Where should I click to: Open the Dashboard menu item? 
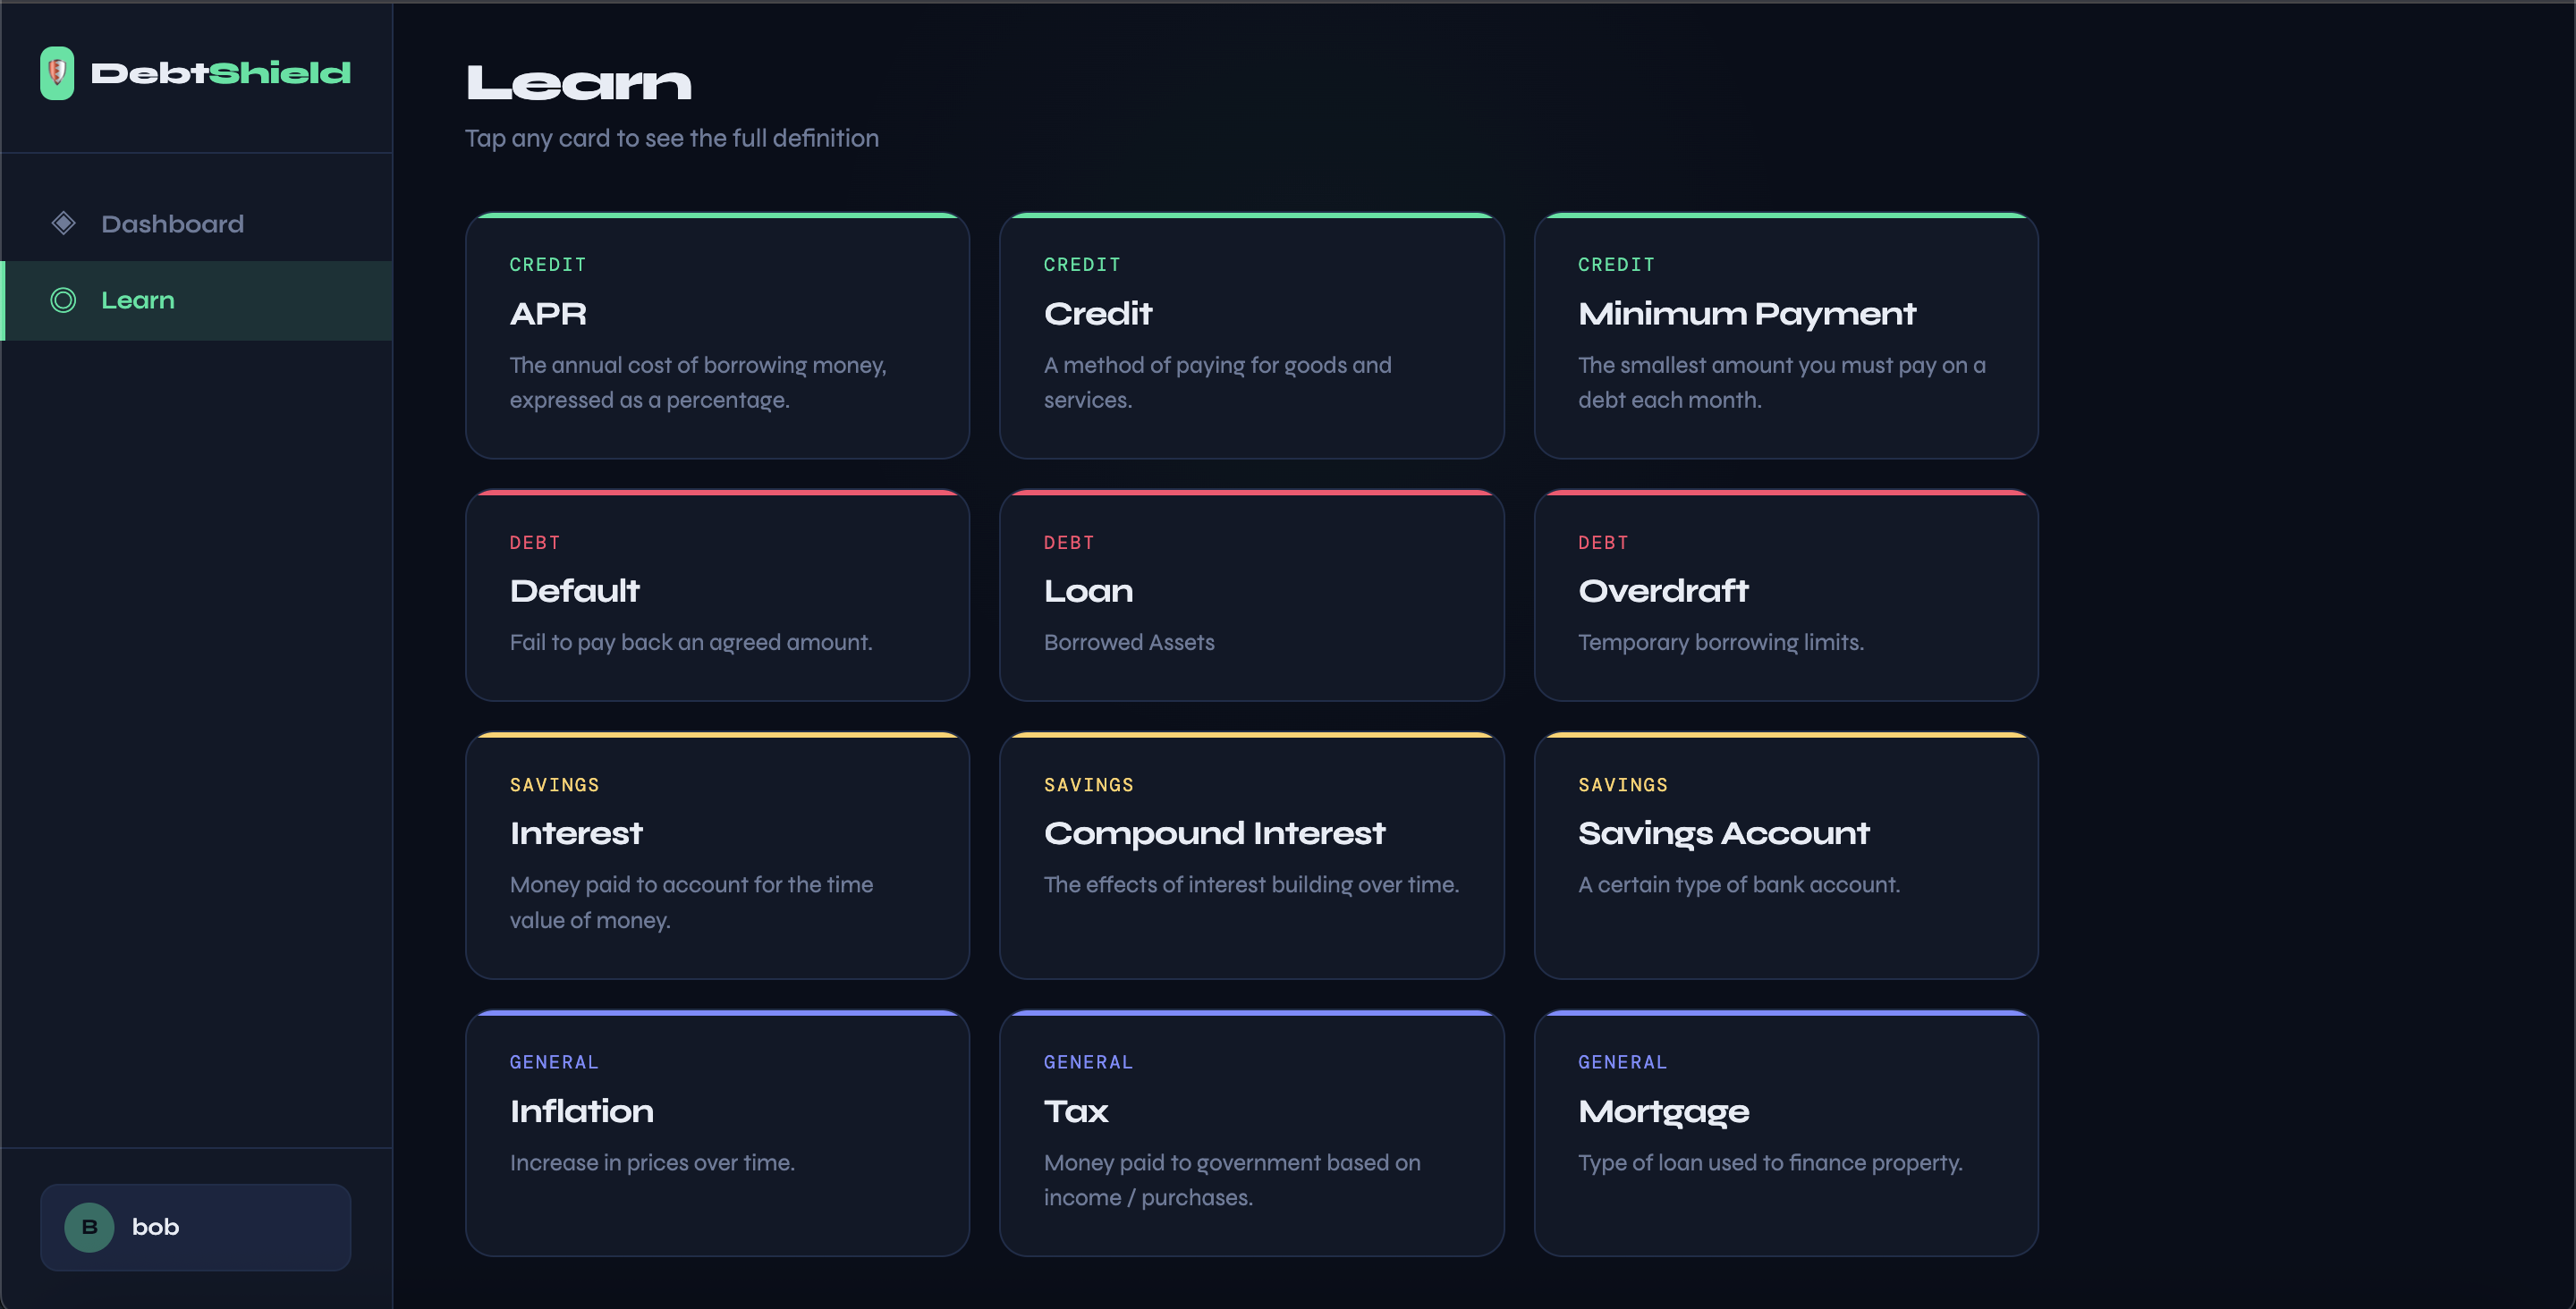172,224
